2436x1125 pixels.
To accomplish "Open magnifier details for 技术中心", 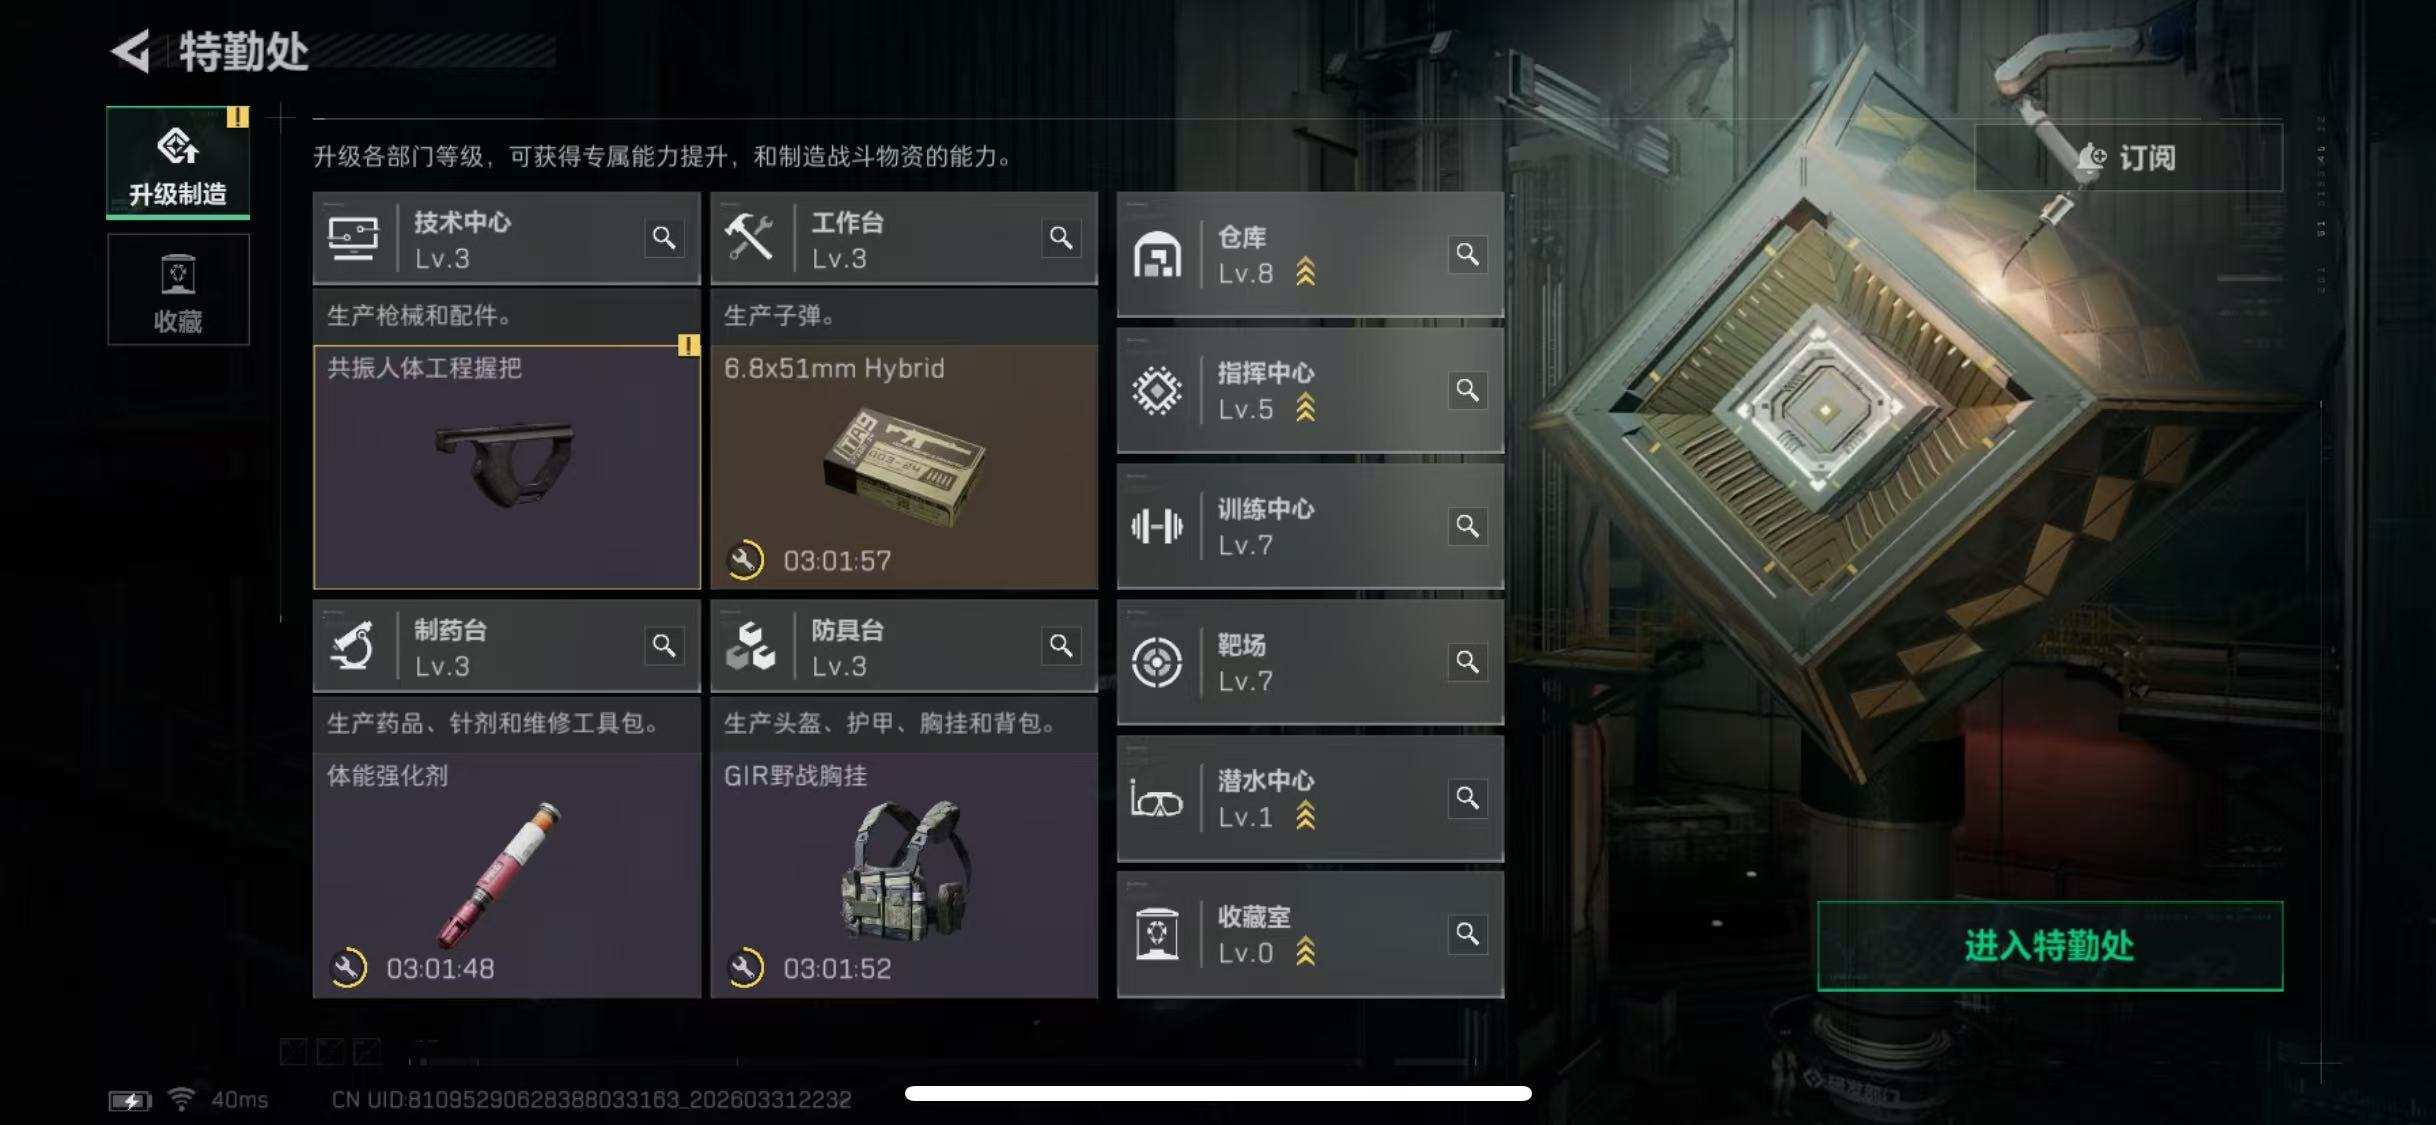I will pyautogui.click(x=664, y=238).
